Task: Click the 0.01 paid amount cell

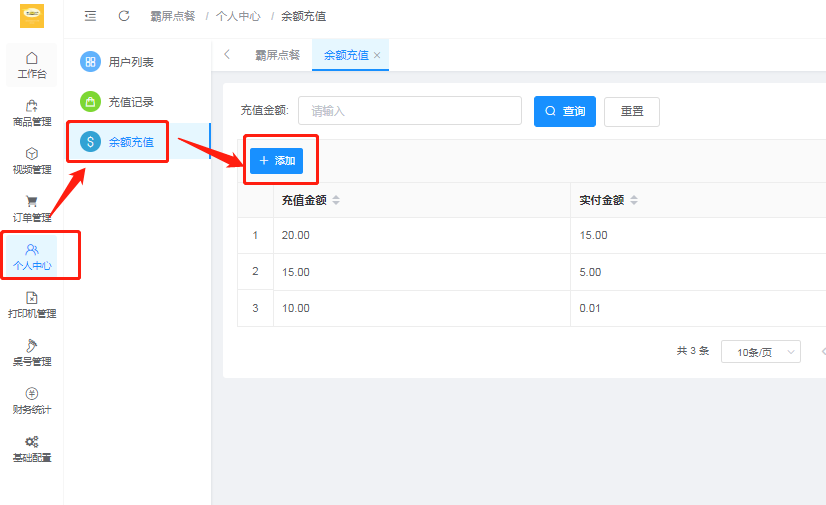Action: [x=589, y=308]
